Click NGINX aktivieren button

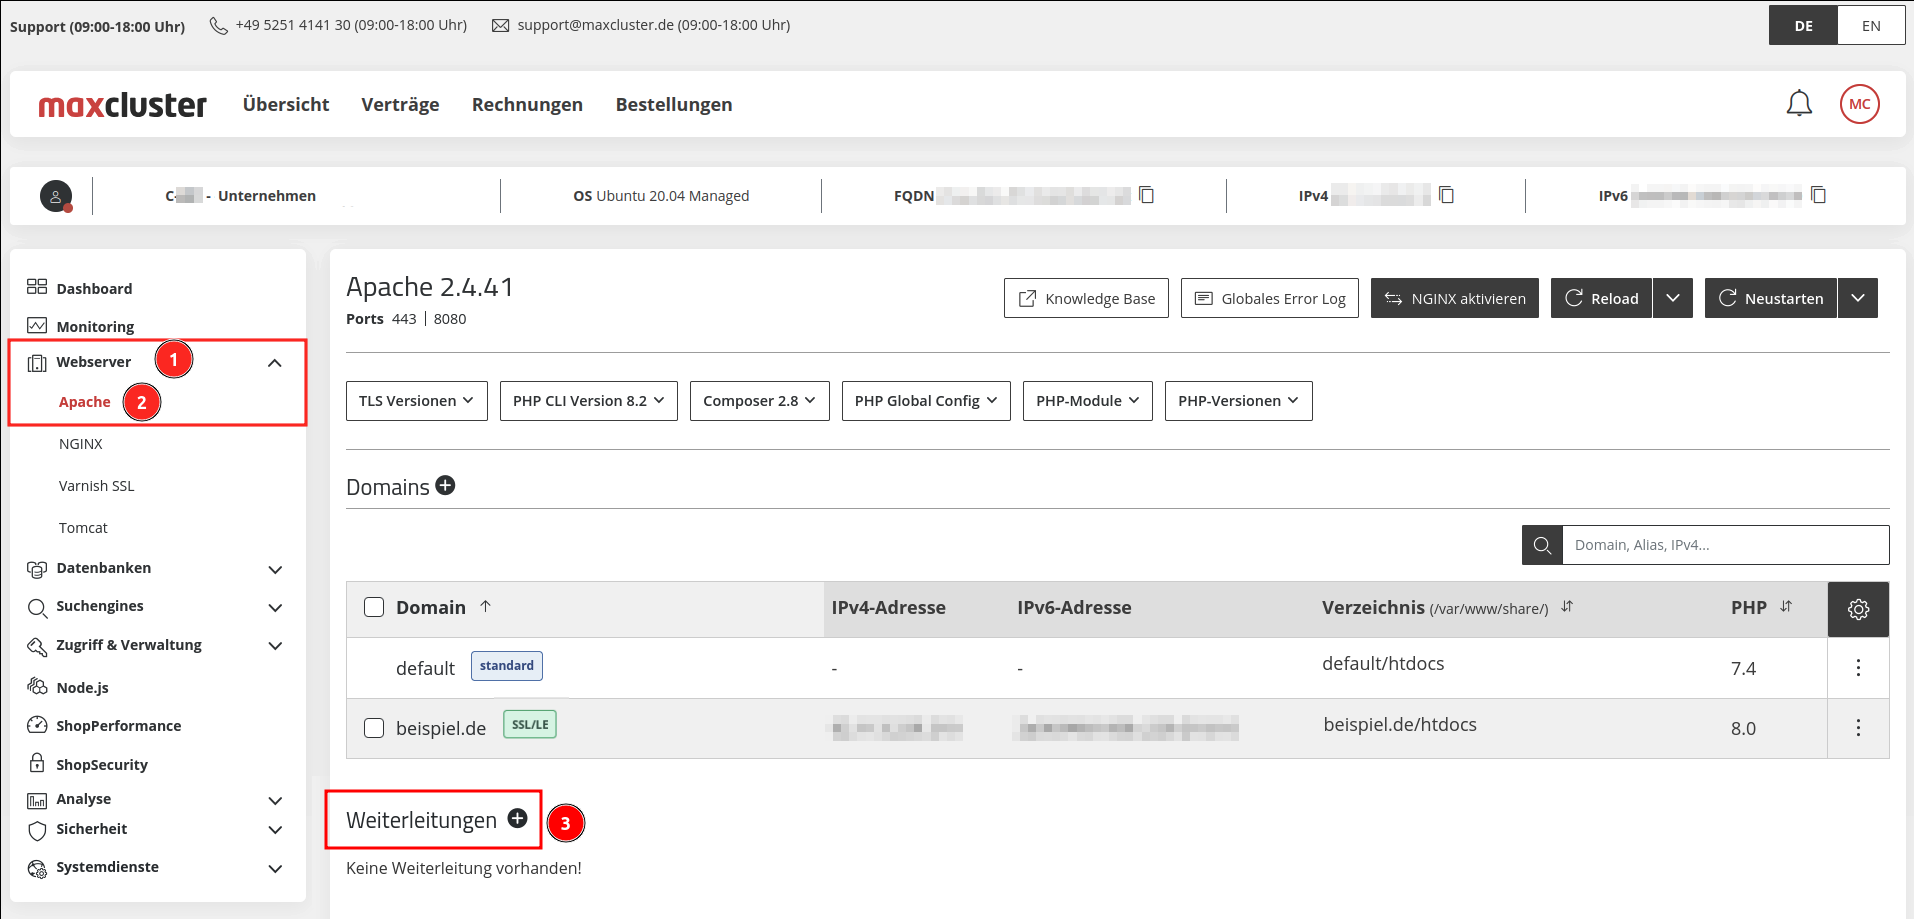point(1455,298)
